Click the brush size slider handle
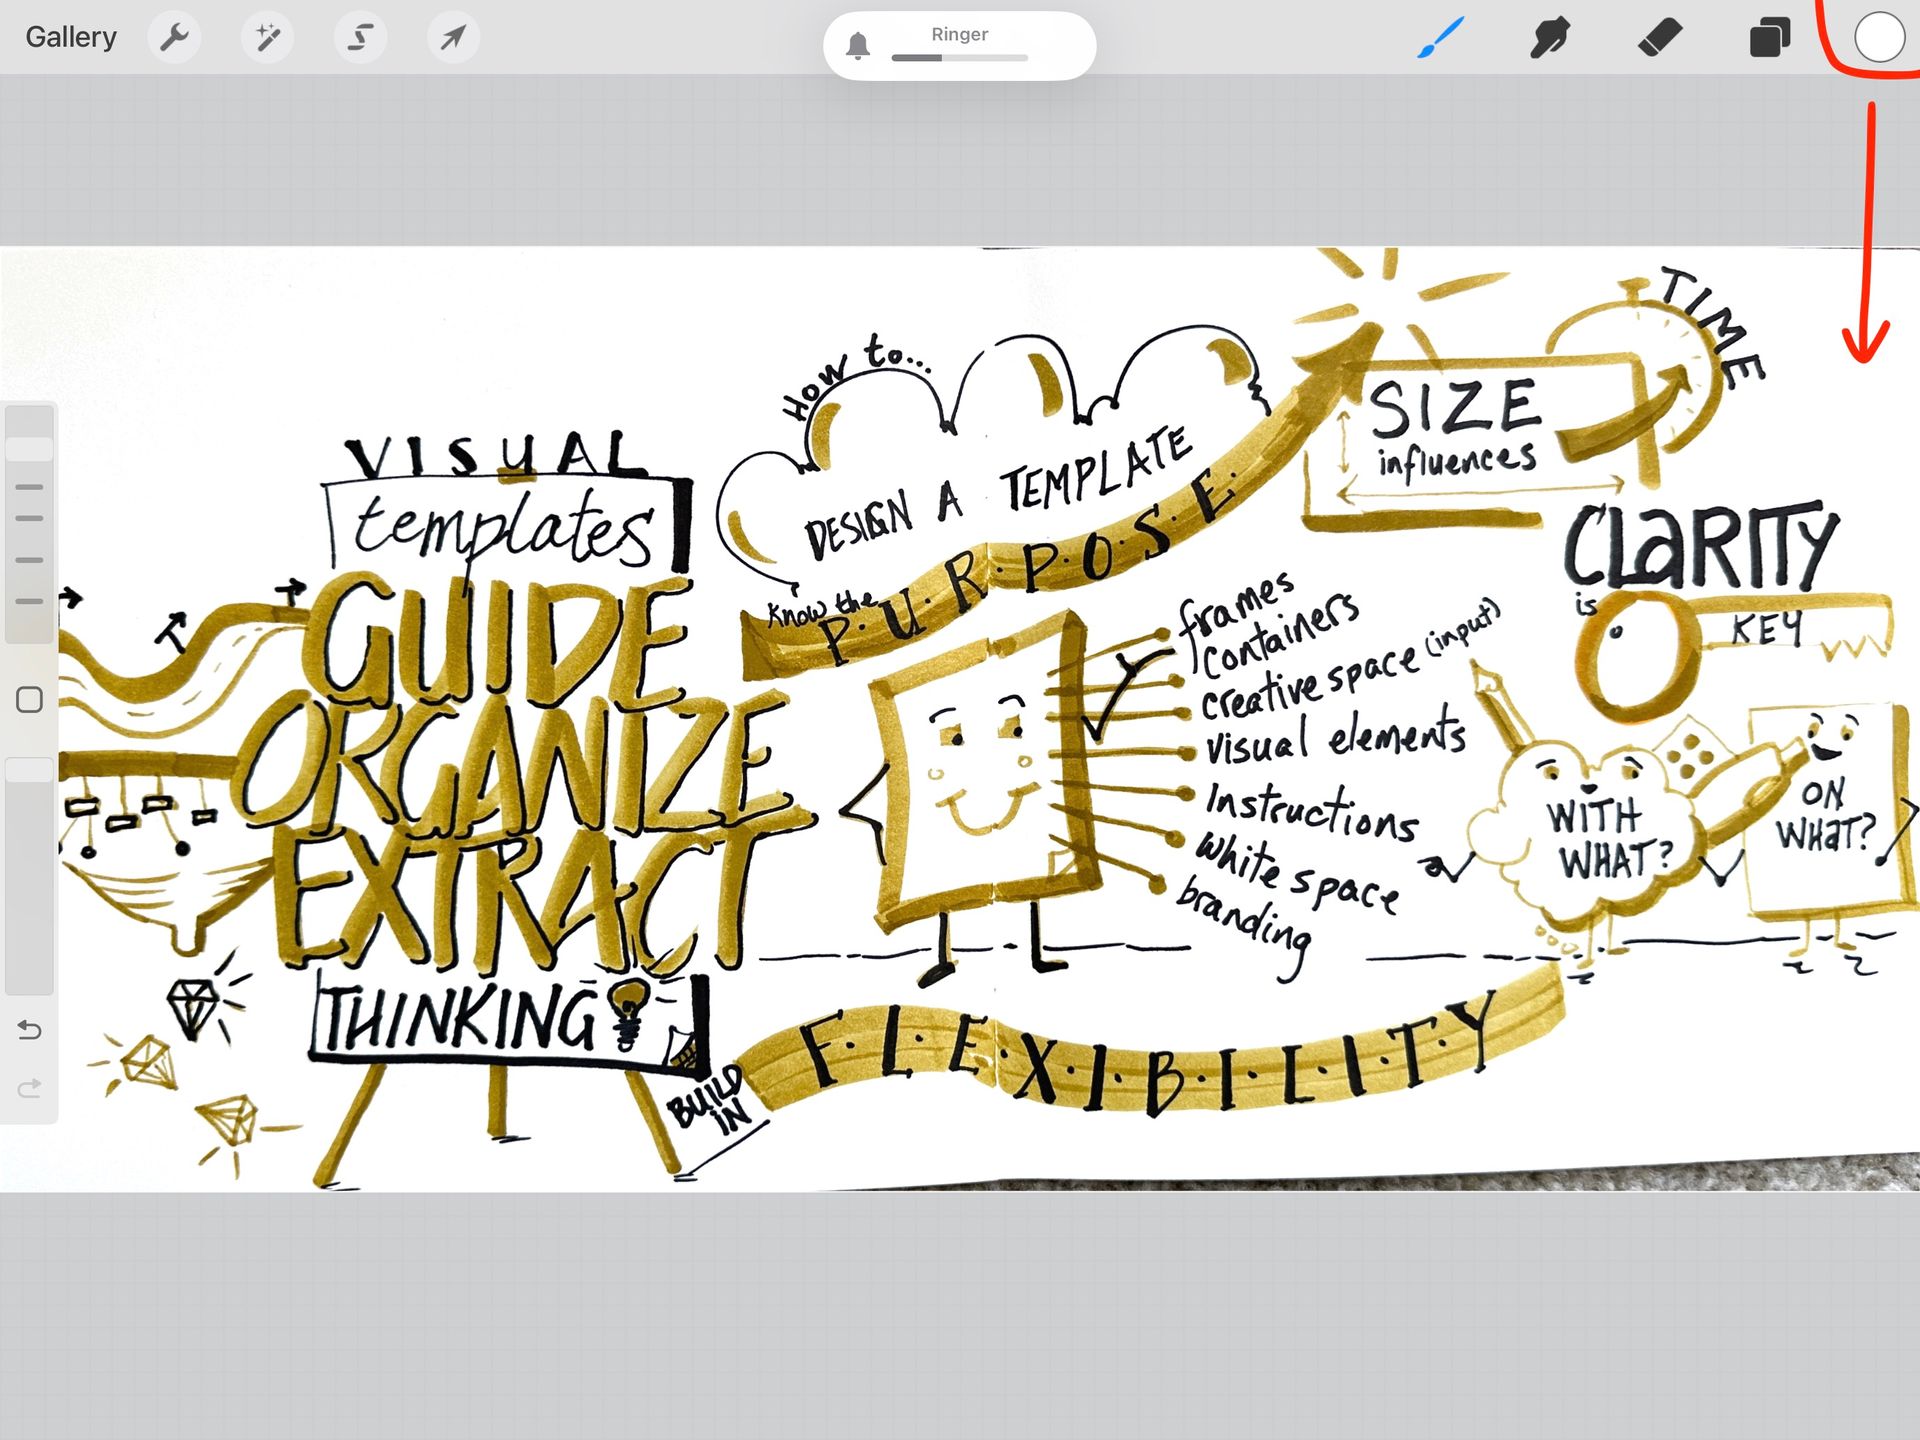Screen dimensions: 1920x1440 30,449
